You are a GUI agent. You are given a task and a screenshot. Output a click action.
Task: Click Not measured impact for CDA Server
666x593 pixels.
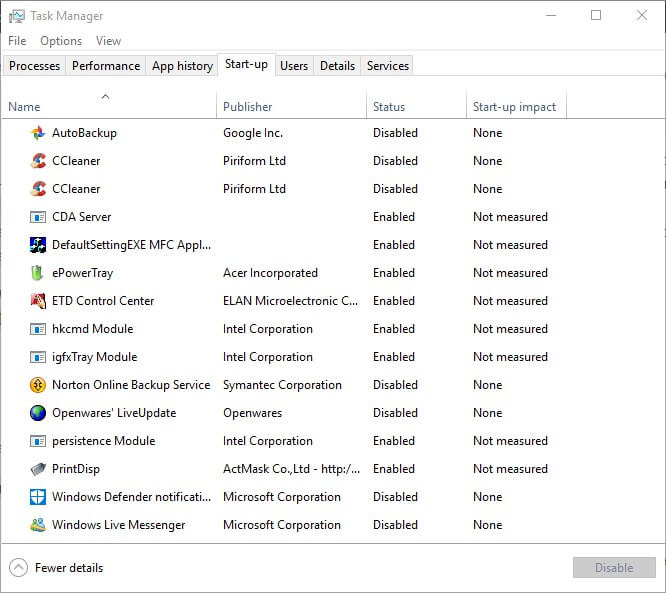(x=510, y=217)
